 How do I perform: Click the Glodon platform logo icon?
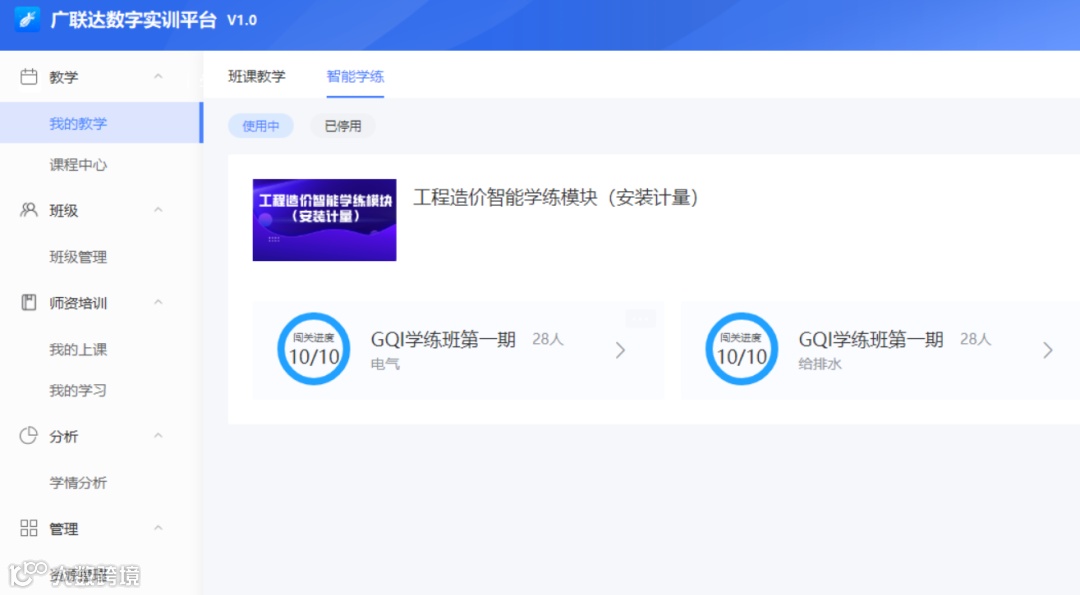click(x=28, y=19)
